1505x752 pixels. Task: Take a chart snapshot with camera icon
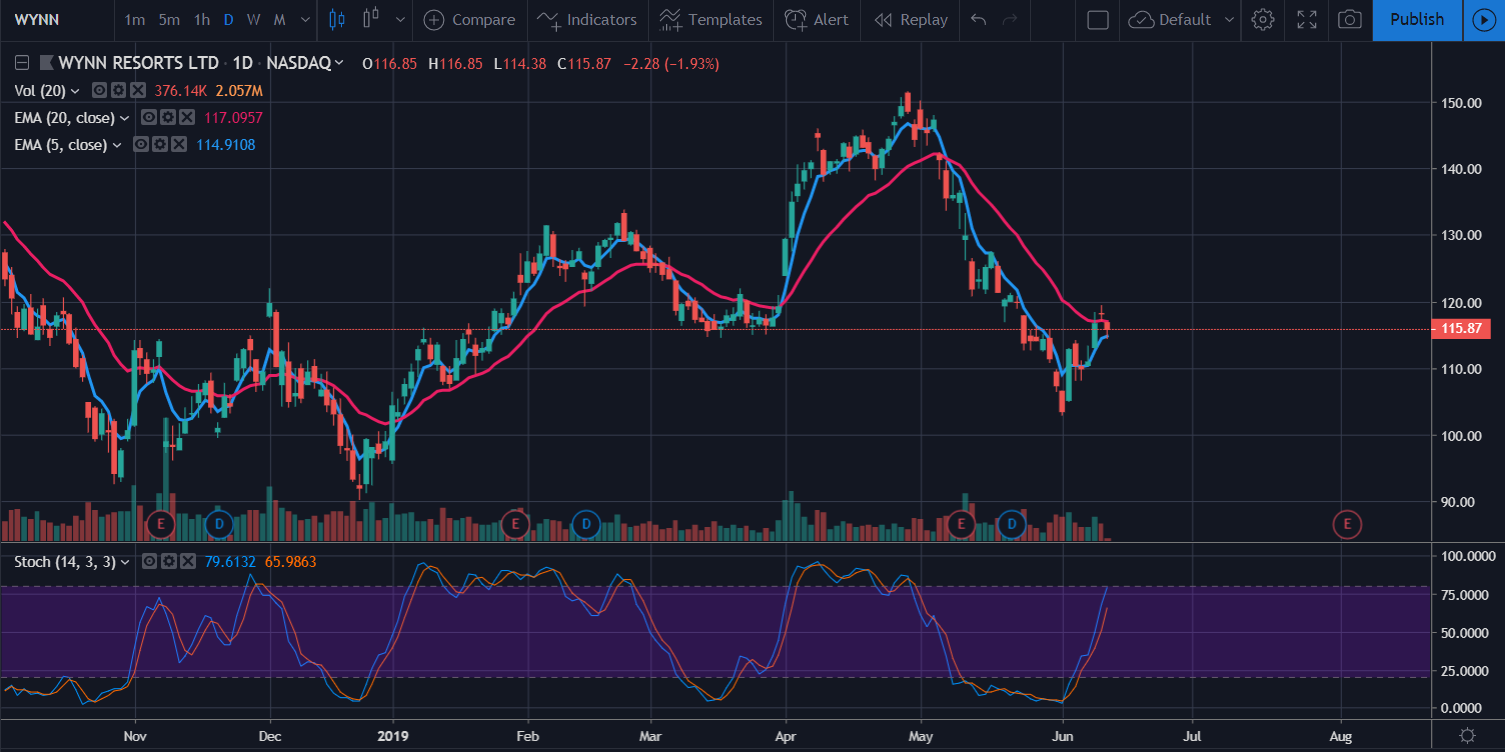1350,19
